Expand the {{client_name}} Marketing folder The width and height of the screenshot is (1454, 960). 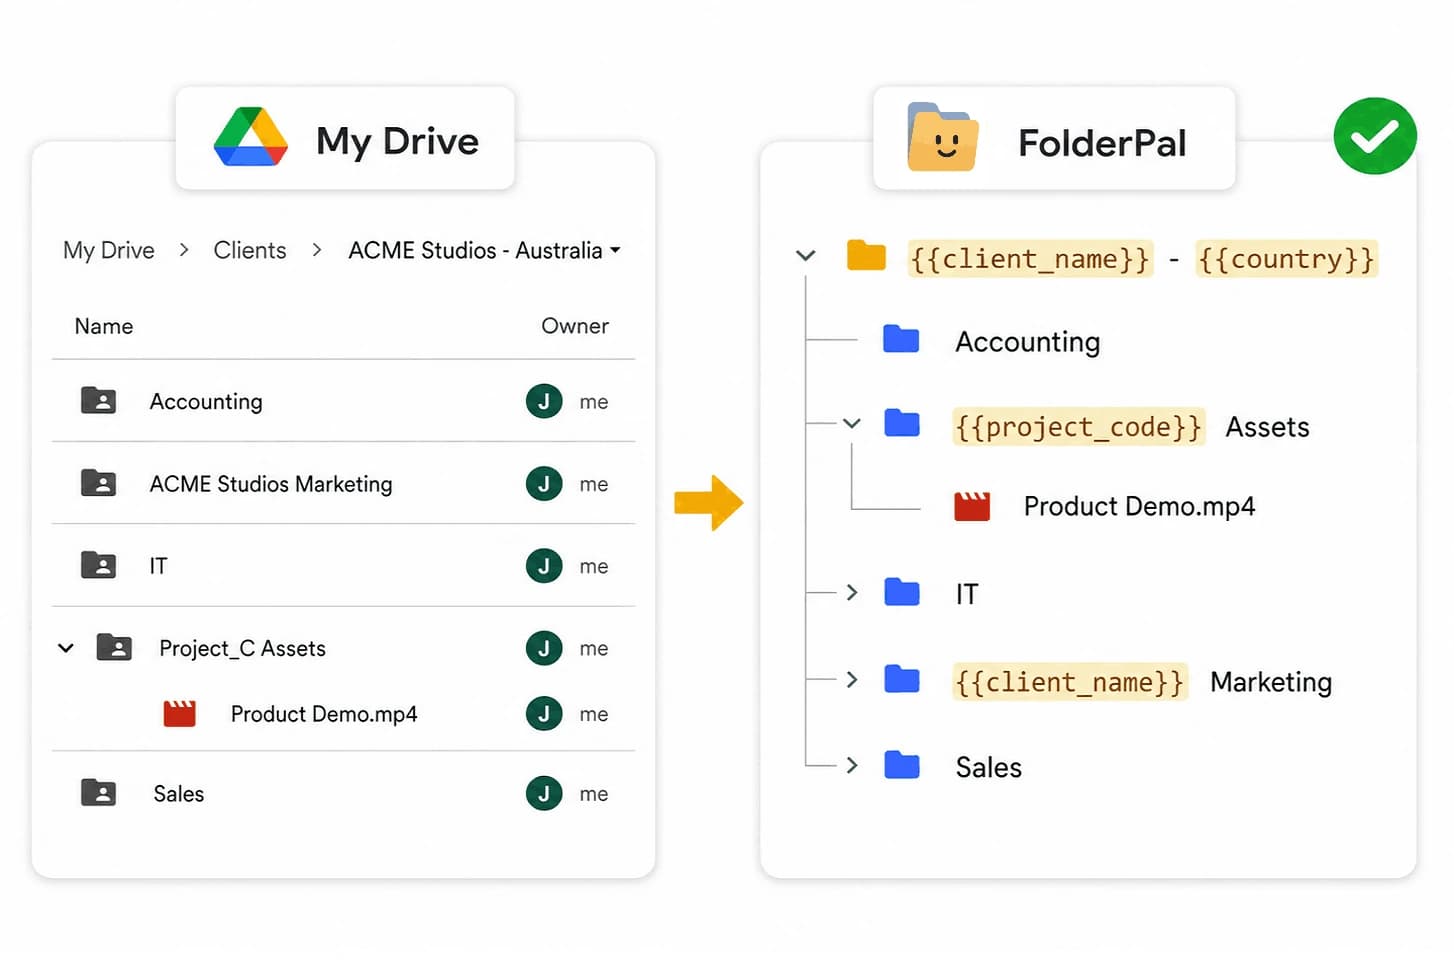[852, 680]
